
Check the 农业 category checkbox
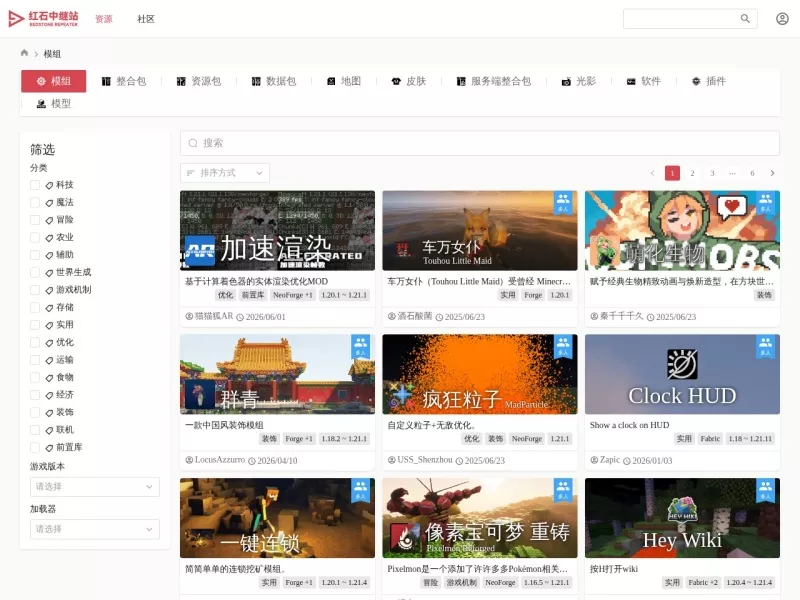(x=35, y=237)
